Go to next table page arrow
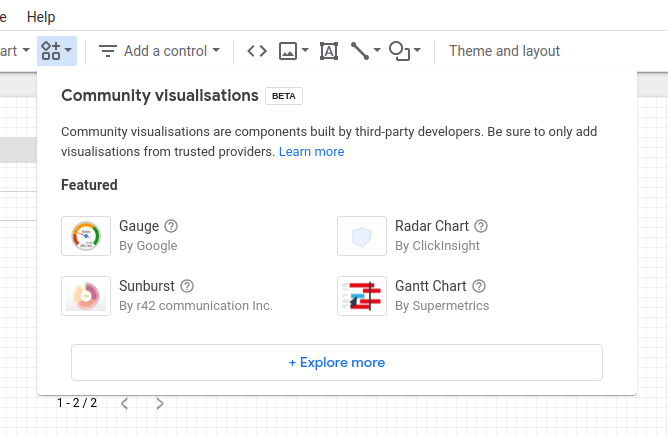 coord(160,404)
